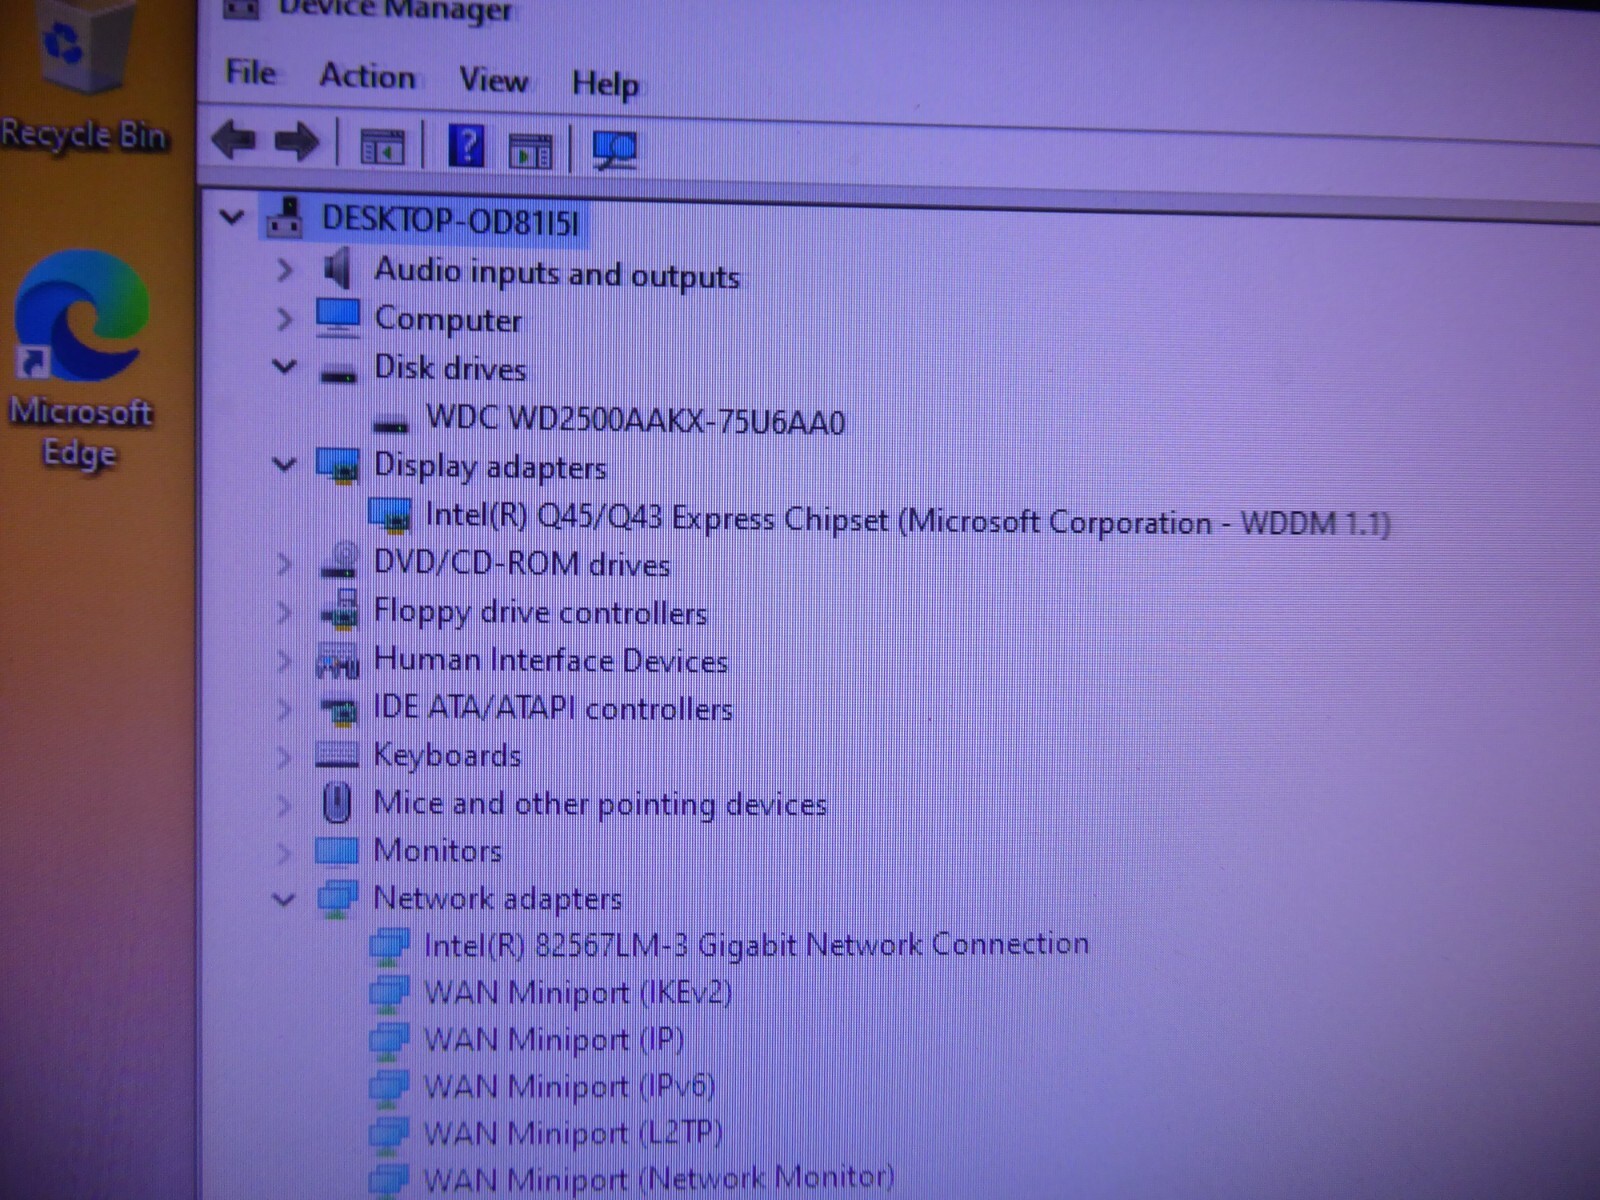Image resolution: width=1600 pixels, height=1200 pixels.
Task: Open the View menu
Action: pyautogui.click(x=493, y=80)
